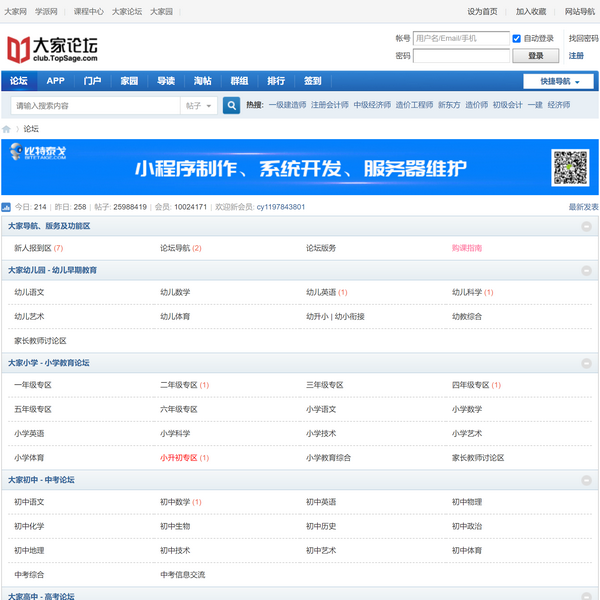Collapse the 大家小学 section
The image size is (600, 600).
[586, 363]
